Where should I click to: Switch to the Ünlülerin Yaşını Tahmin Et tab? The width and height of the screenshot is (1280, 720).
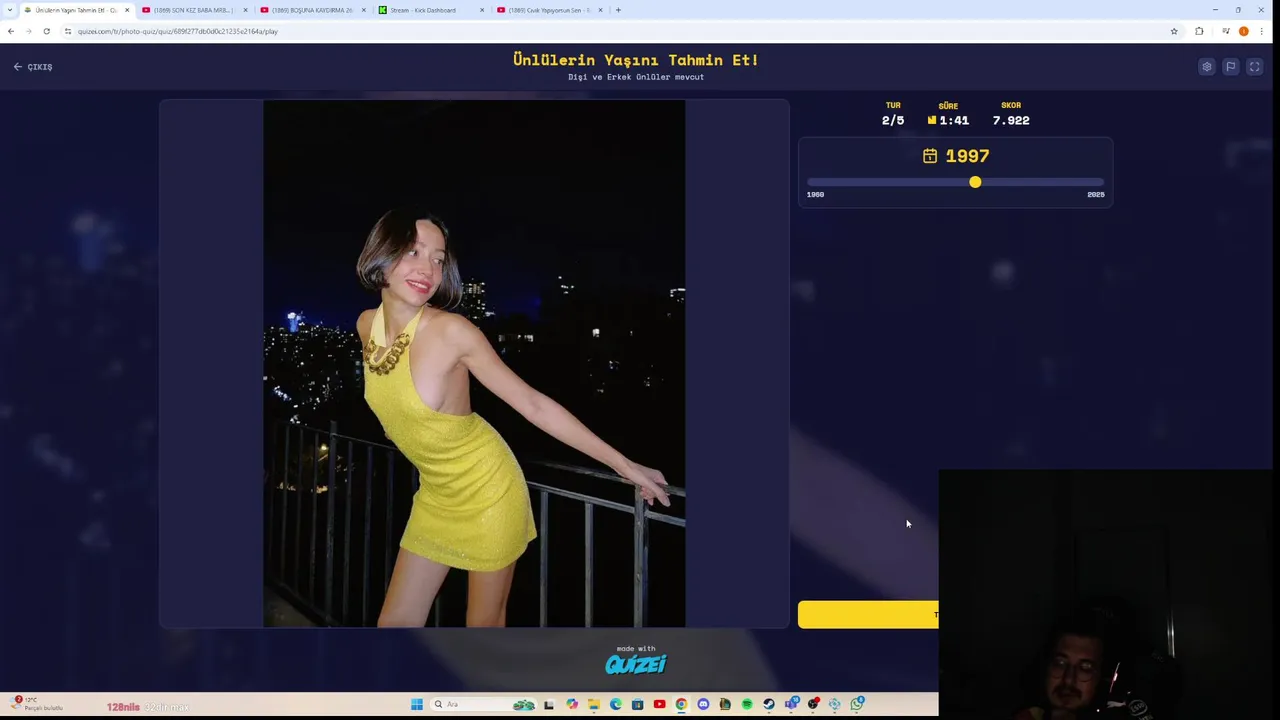pyautogui.click(x=76, y=10)
